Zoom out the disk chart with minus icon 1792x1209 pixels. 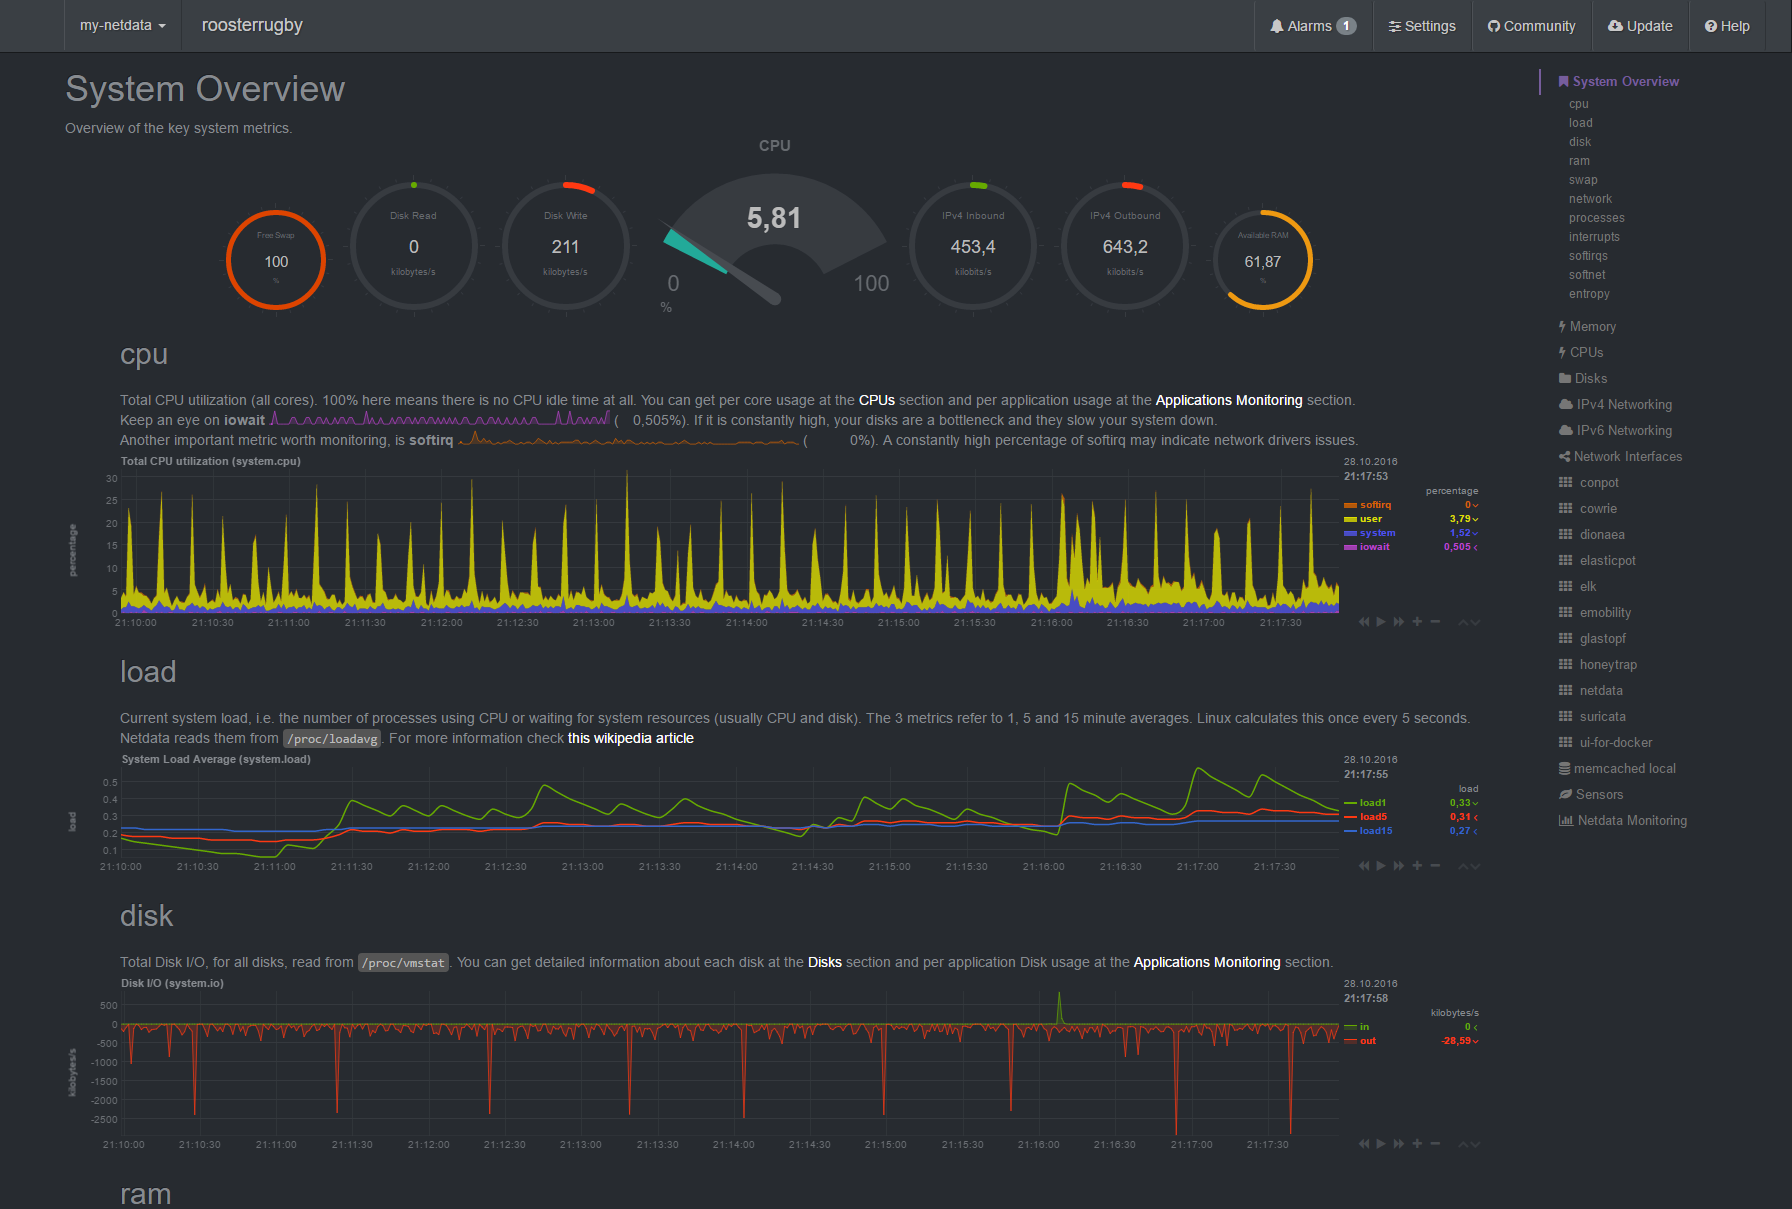coord(1435,1144)
